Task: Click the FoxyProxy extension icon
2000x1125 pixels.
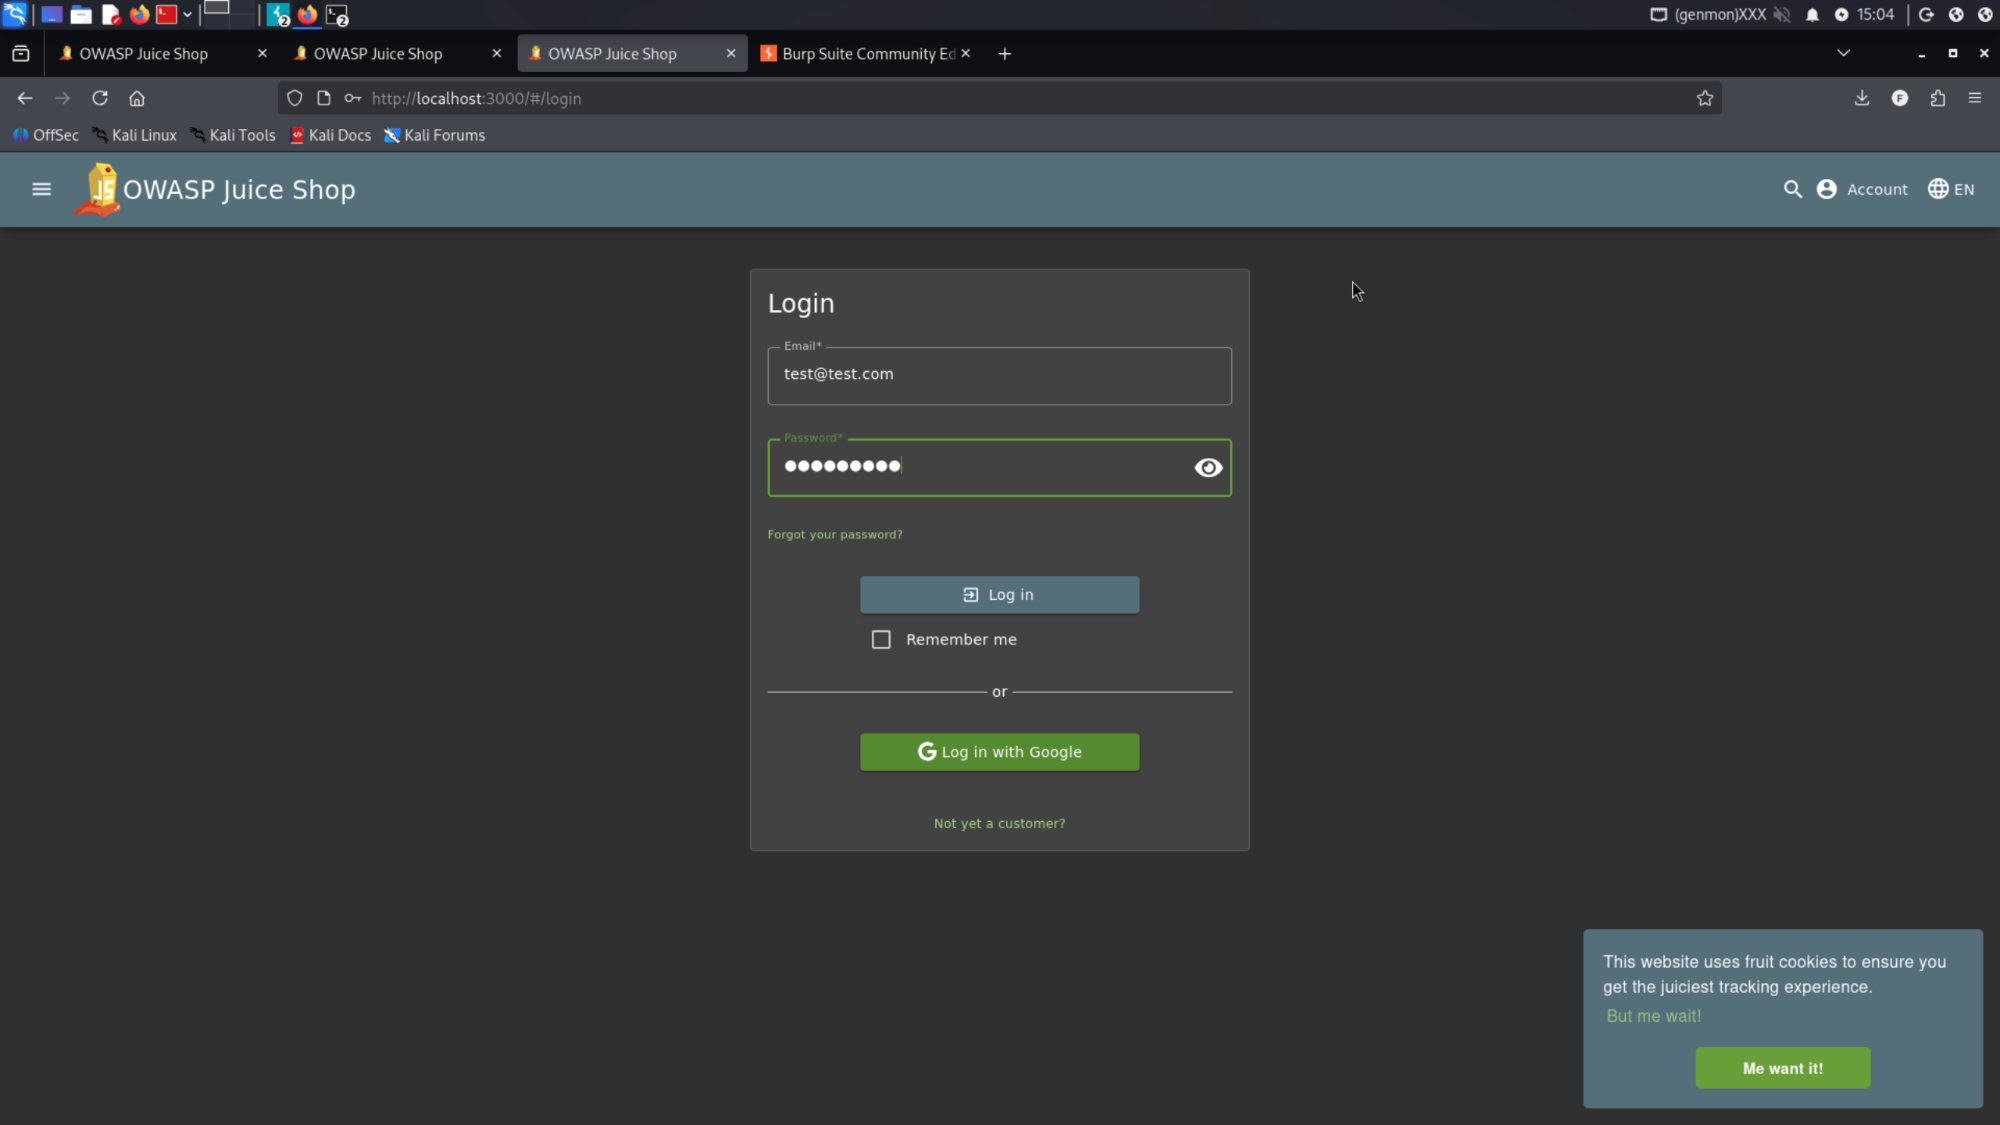Action: (1899, 98)
